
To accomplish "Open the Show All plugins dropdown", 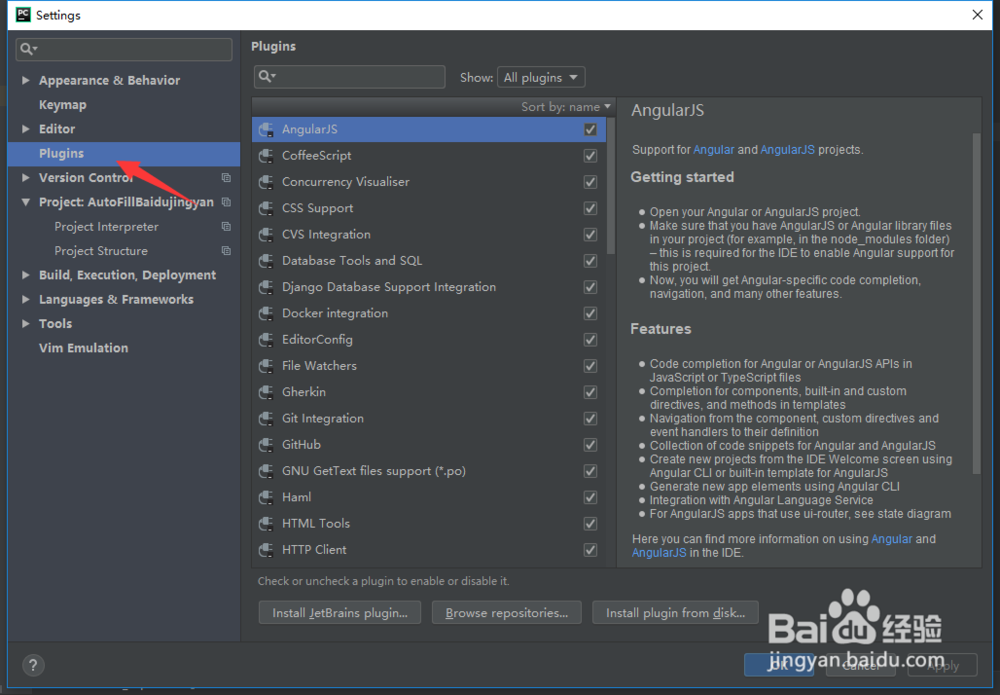I will pos(541,77).
